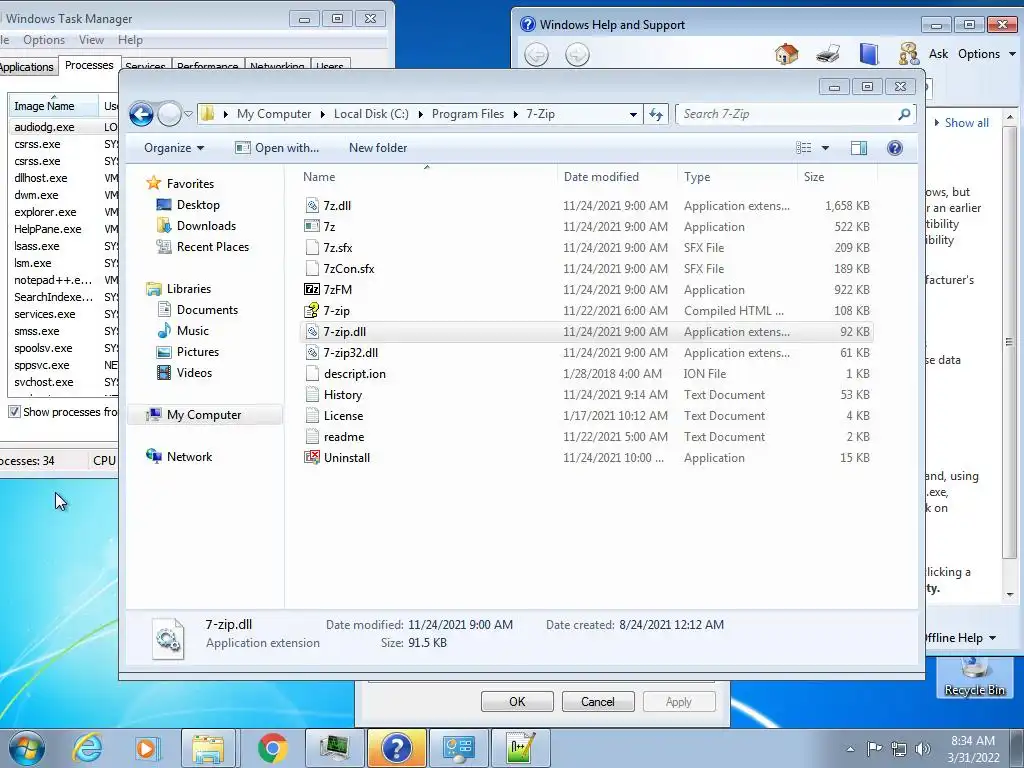Expand the arrow after My Computer in breadcrumb
The image size is (1024, 768).
[x=323, y=114]
